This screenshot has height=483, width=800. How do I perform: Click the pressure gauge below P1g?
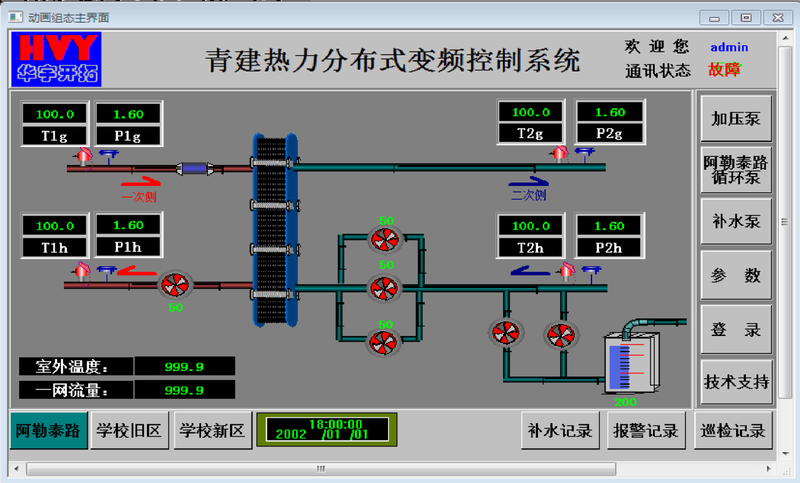108,156
